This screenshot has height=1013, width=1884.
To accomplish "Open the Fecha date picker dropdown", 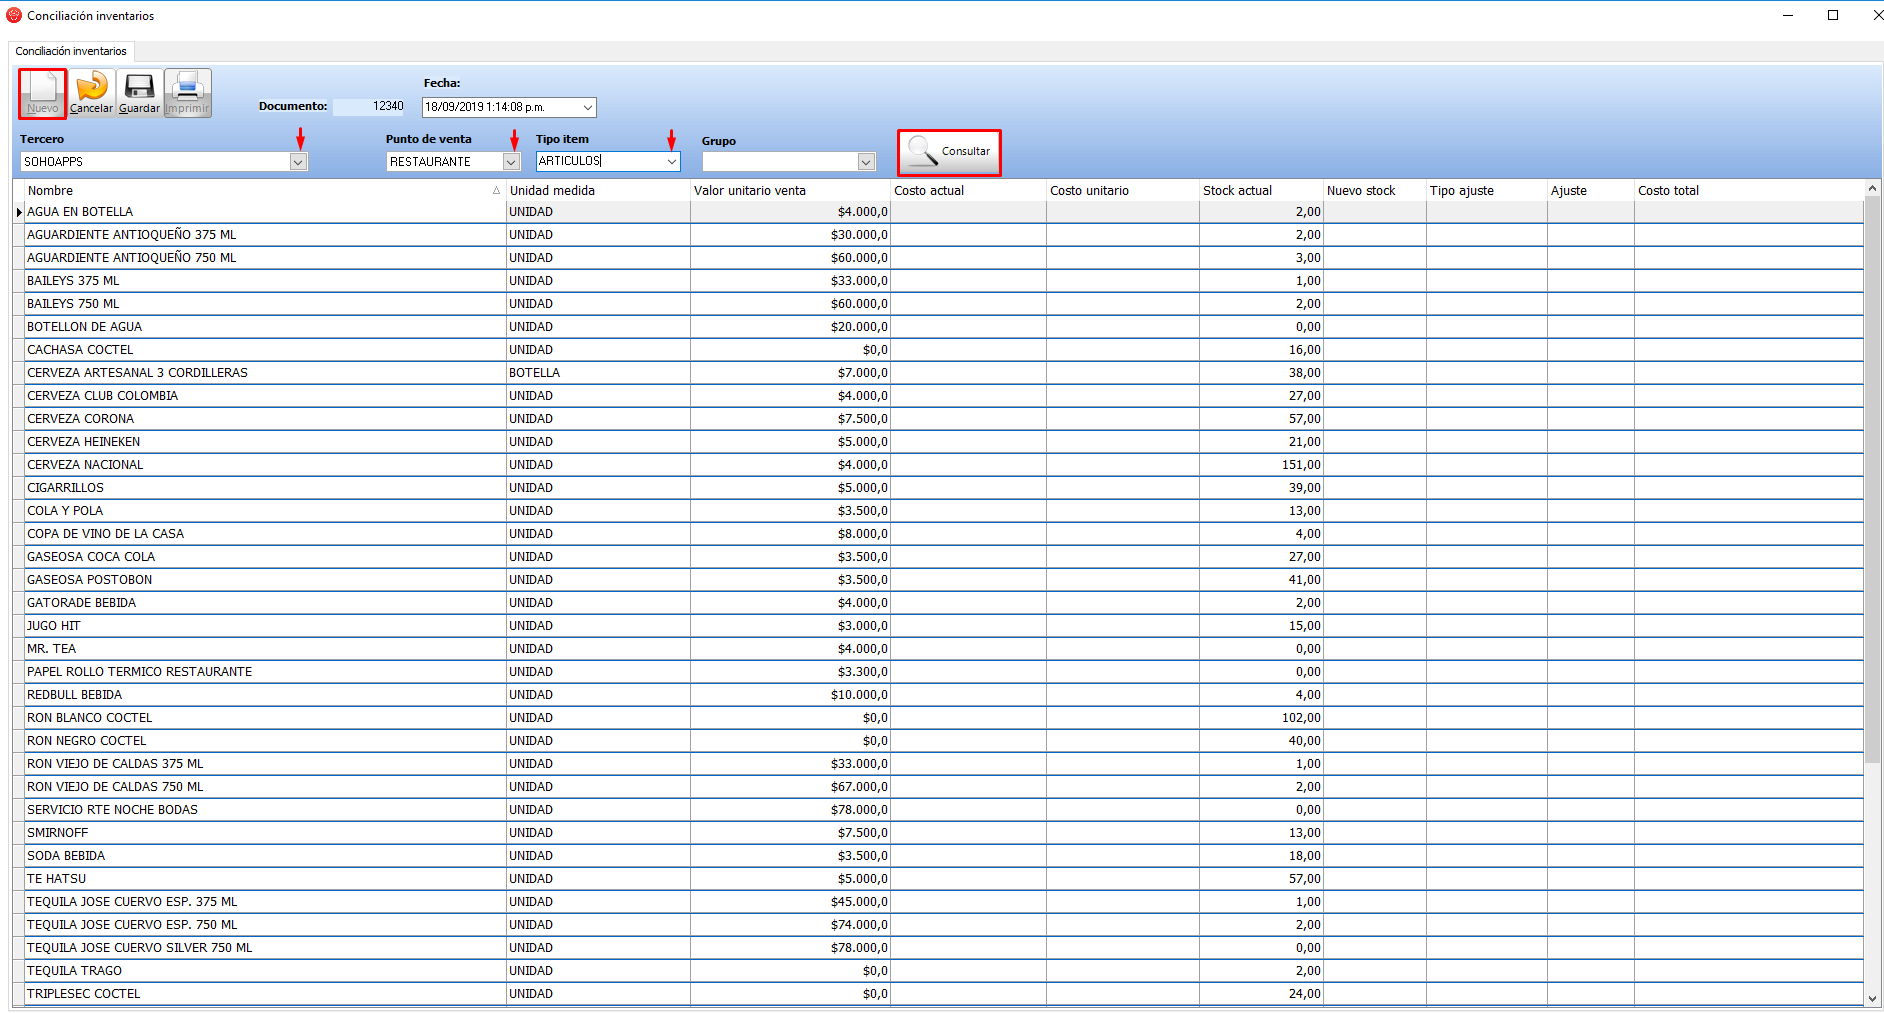I will 587,107.
